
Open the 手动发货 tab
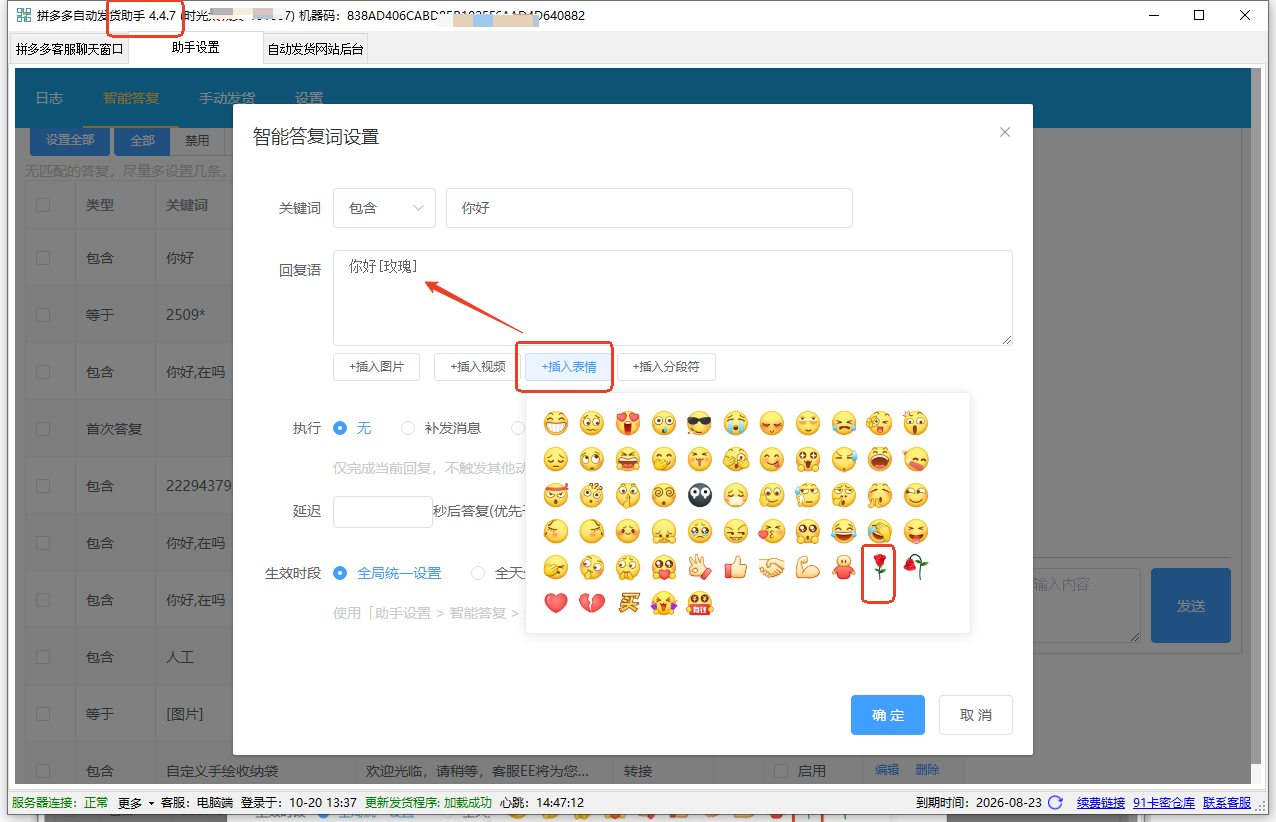click(x=227, y=98)
